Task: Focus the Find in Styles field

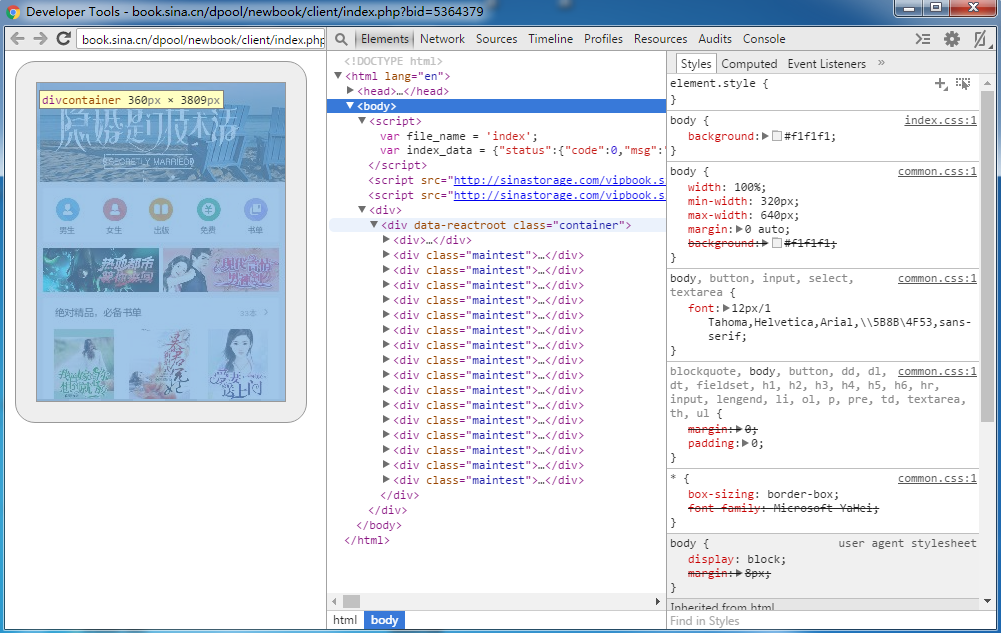Action: point(824,621)
